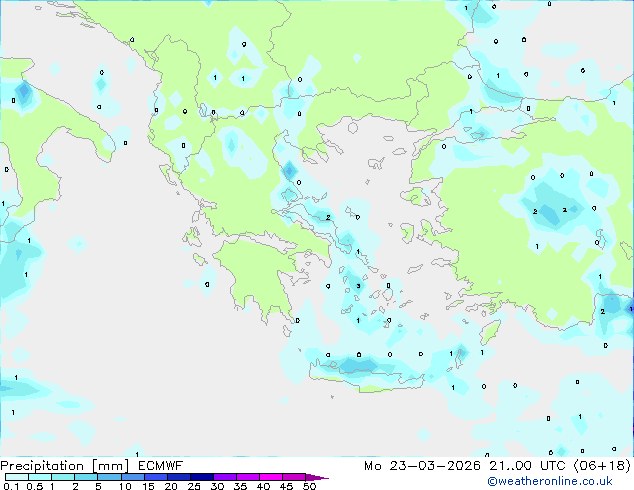Select the 35–40 mm legend color box
The image size is (634, 490).
point(247,477)
